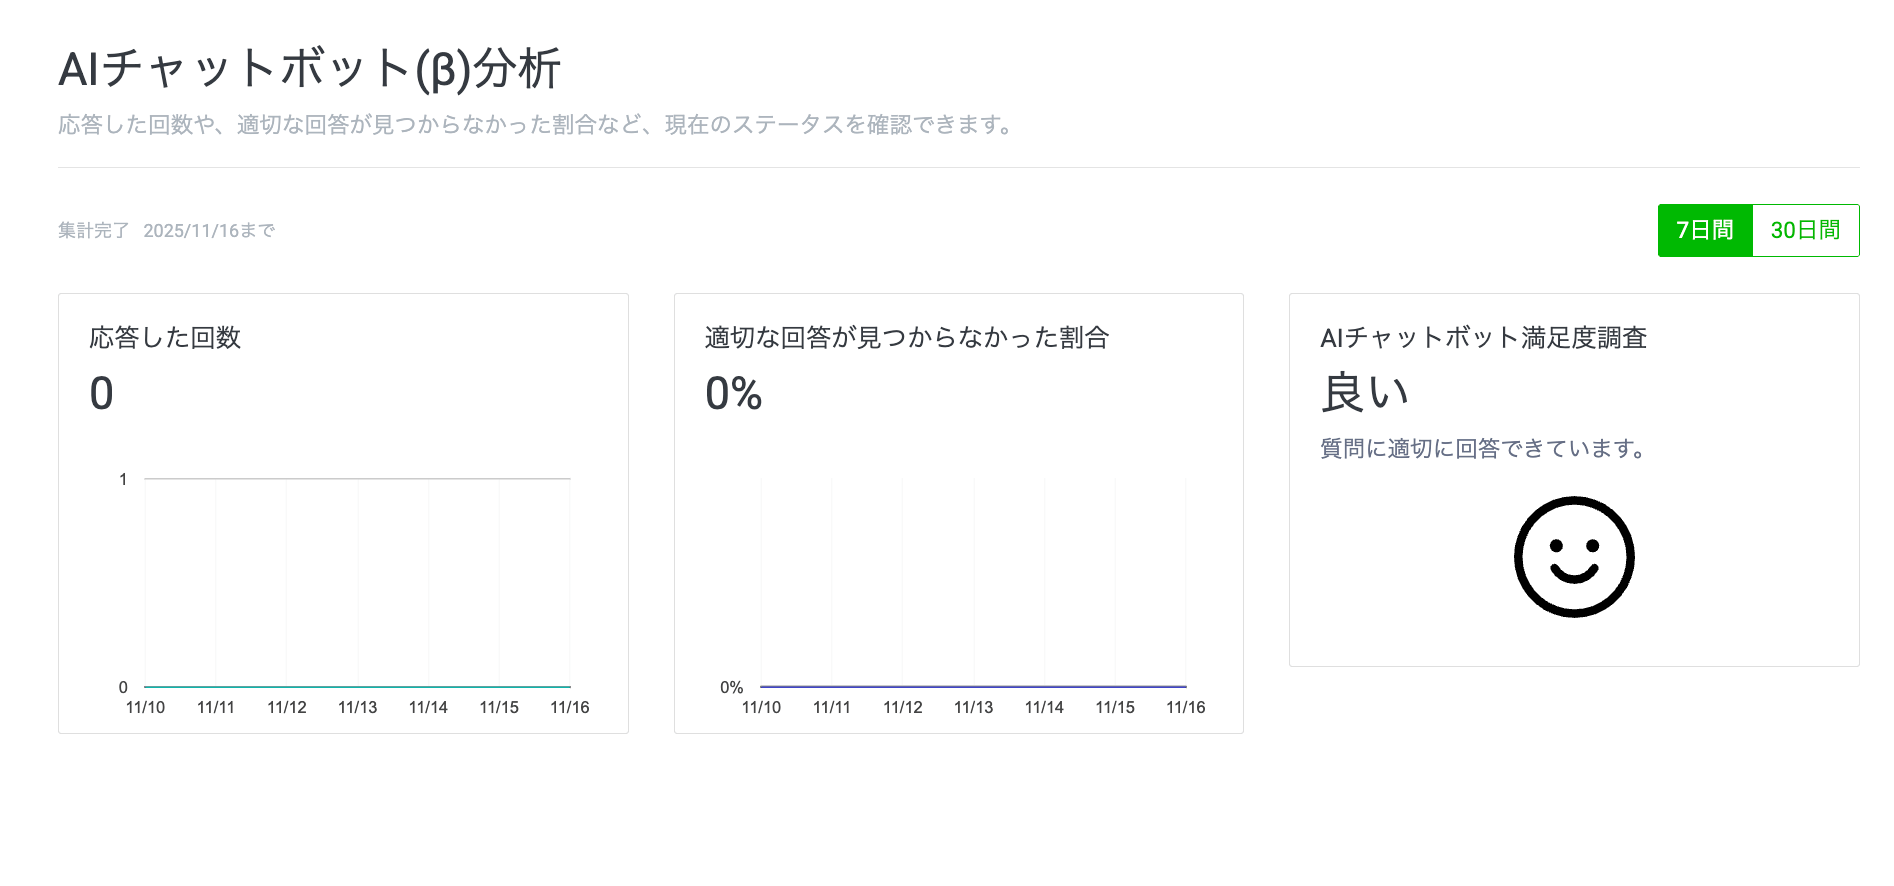Click the page description text below the title

[536, 125]
